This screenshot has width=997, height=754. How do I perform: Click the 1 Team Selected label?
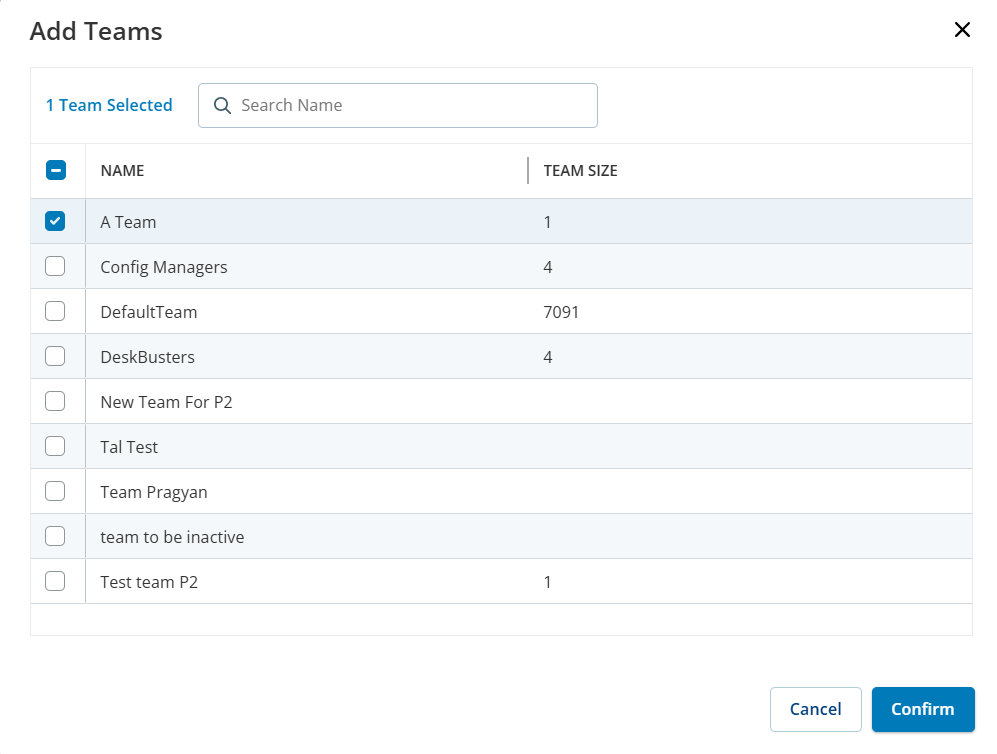point(109,105)
